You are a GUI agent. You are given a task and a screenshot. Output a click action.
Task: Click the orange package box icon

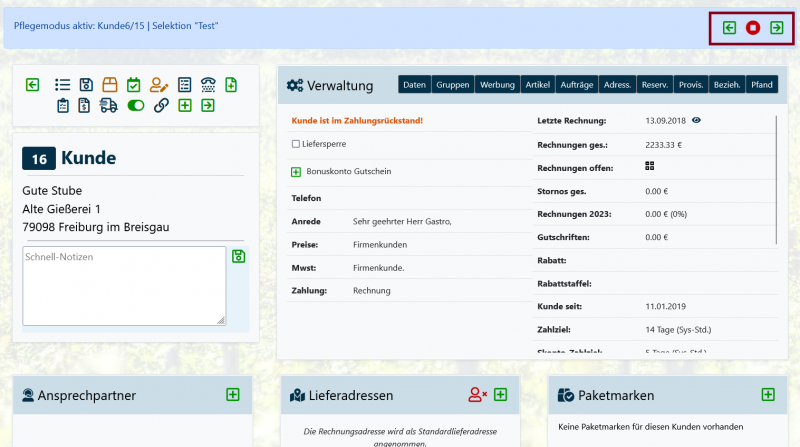[110, 85]
